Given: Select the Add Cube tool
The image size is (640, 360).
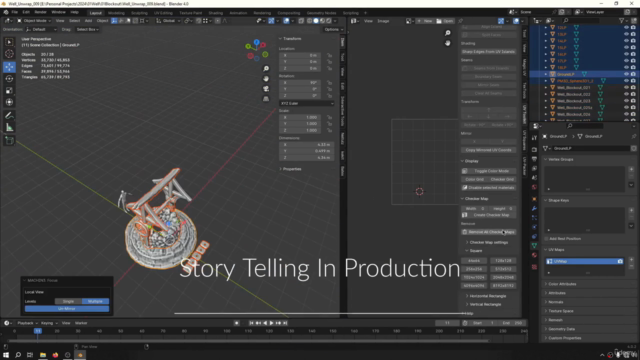Looking at the screenshot, I should (x=9, y=141).
